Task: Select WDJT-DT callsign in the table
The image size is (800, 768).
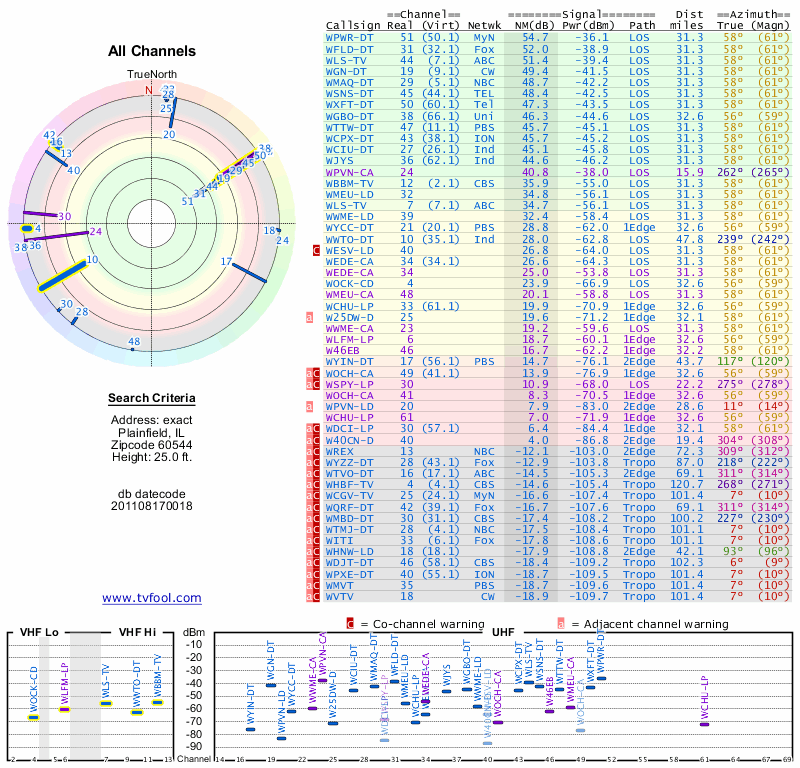Action: 349,563
